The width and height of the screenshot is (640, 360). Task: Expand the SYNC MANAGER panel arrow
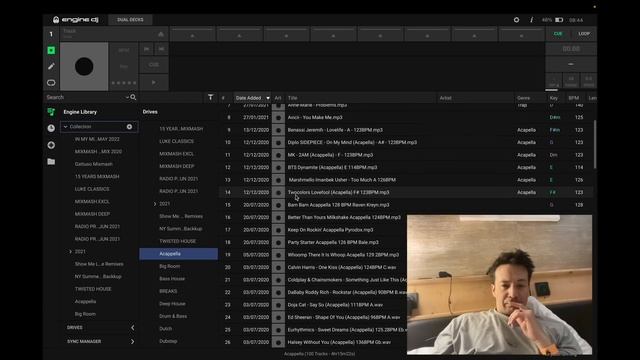(133, 341)
